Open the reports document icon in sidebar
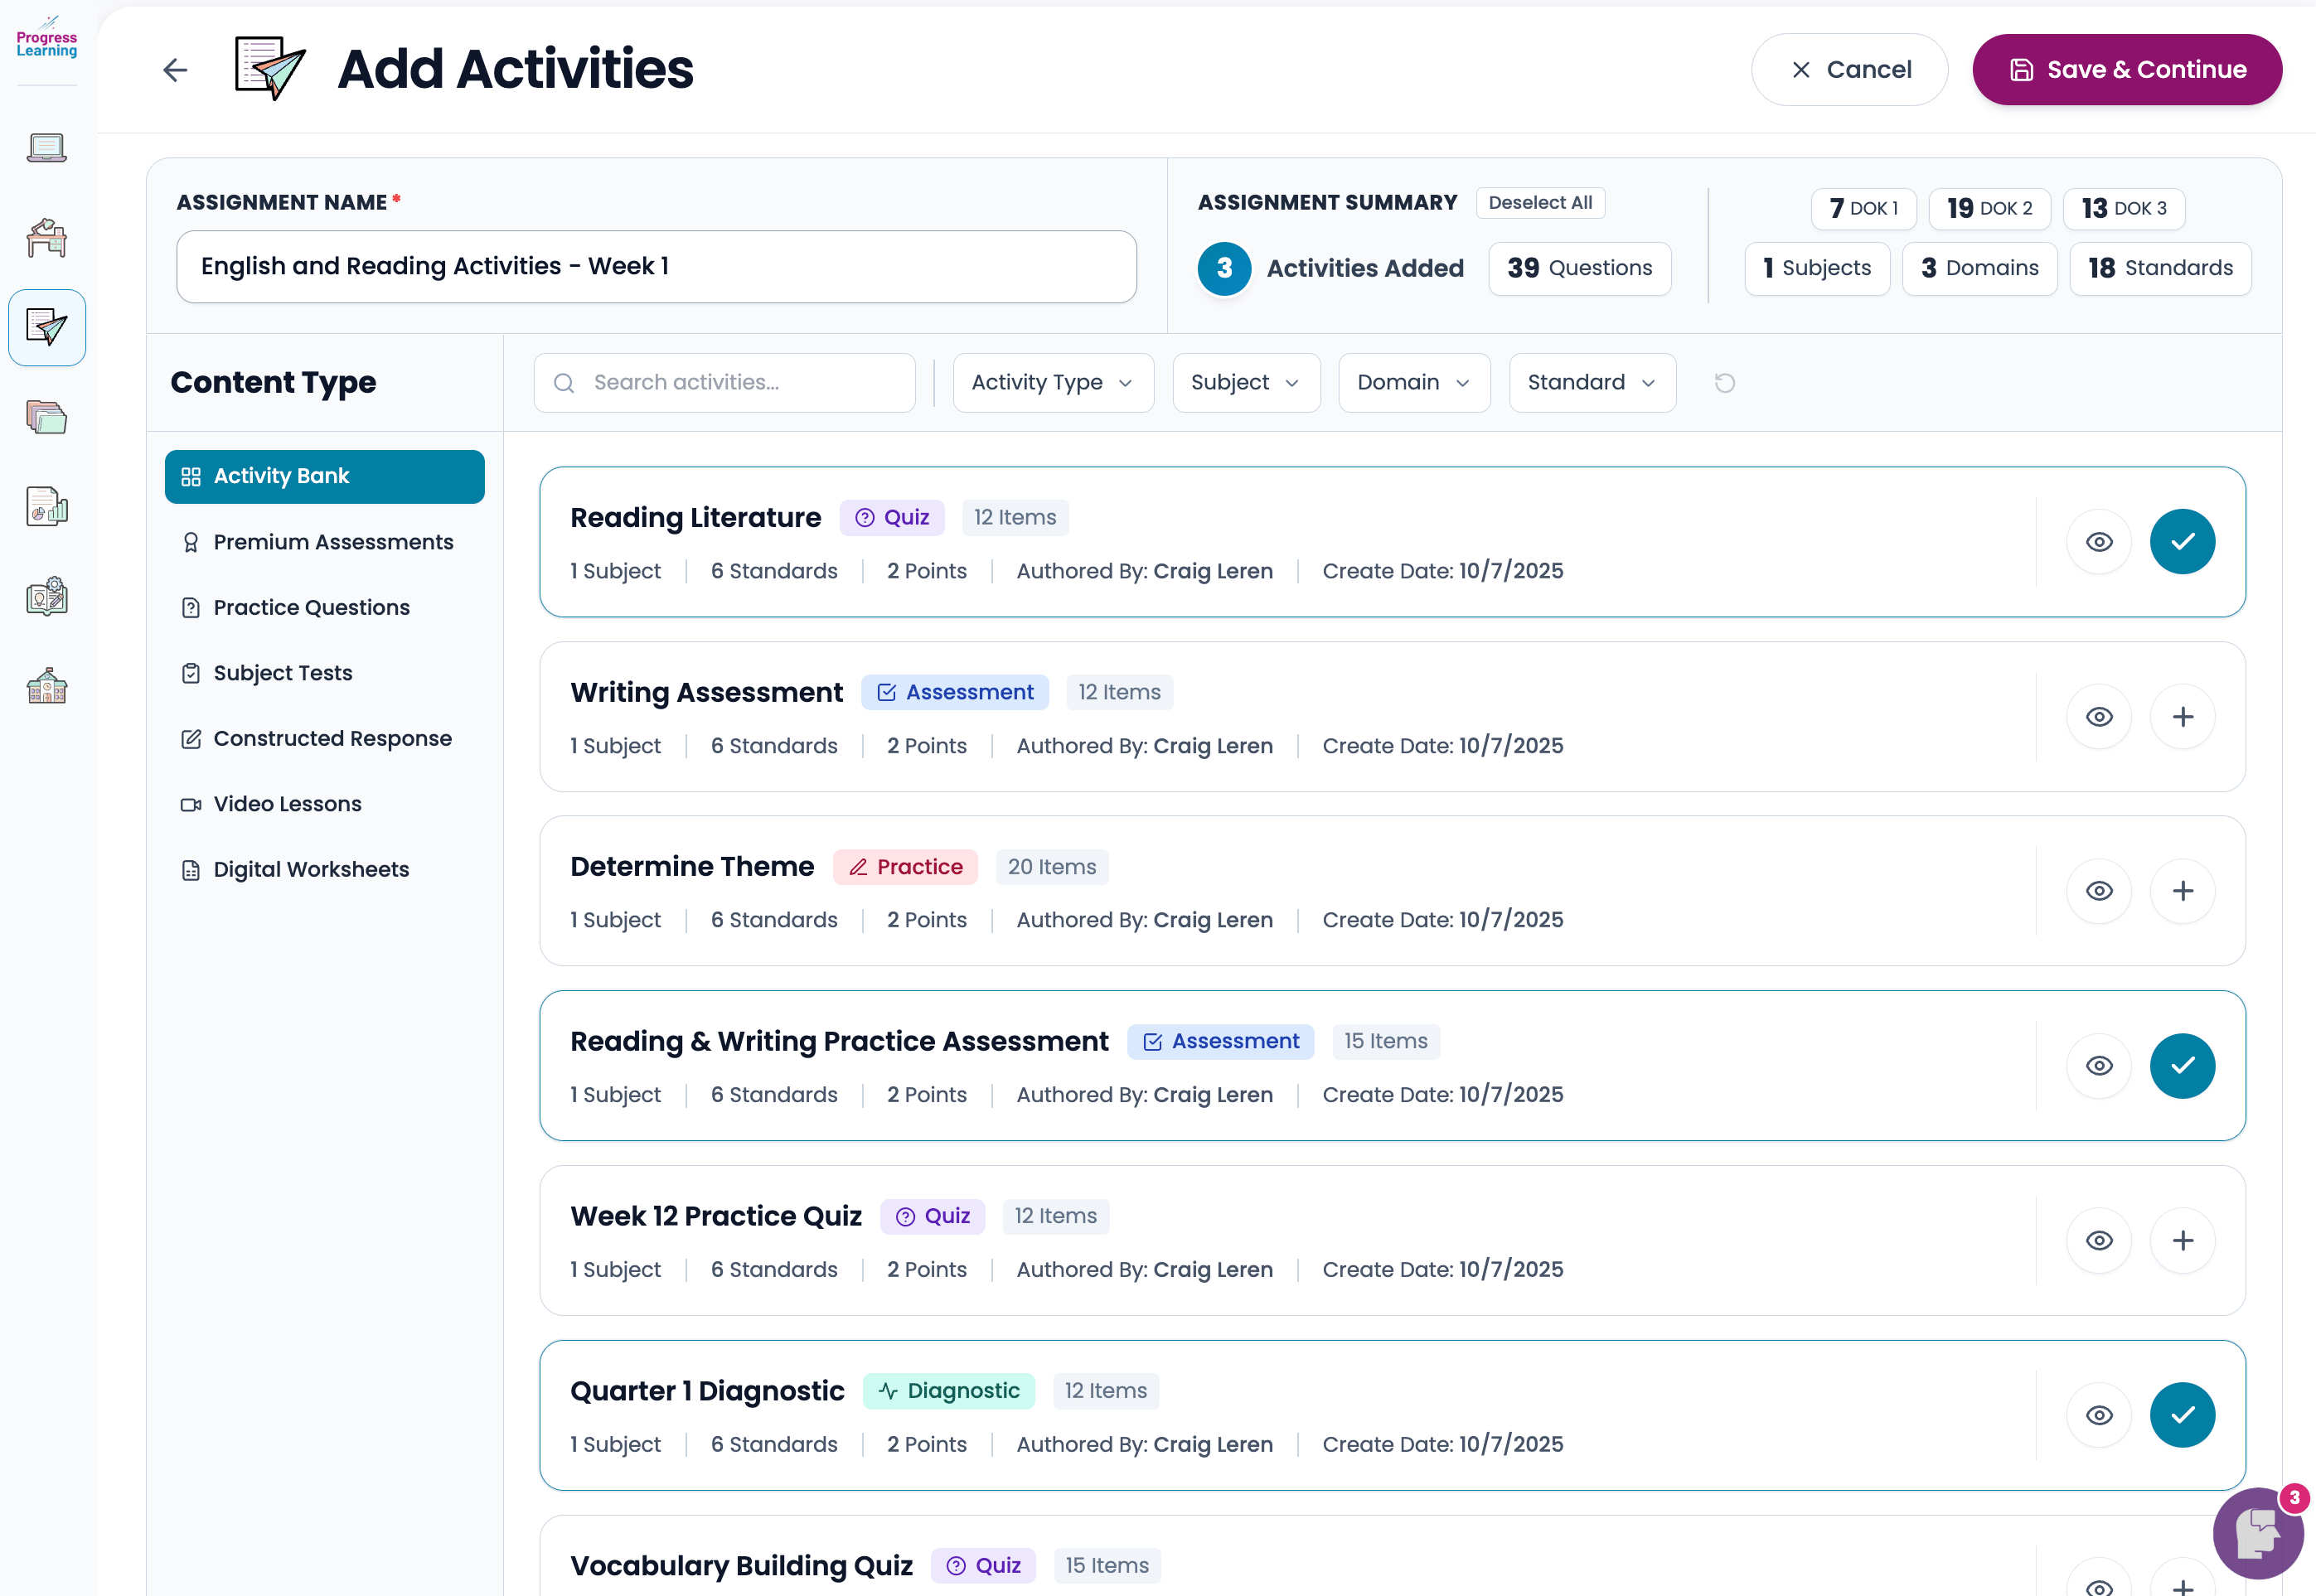Viewport: 2316px width, 1596px height. click(46, 506)
